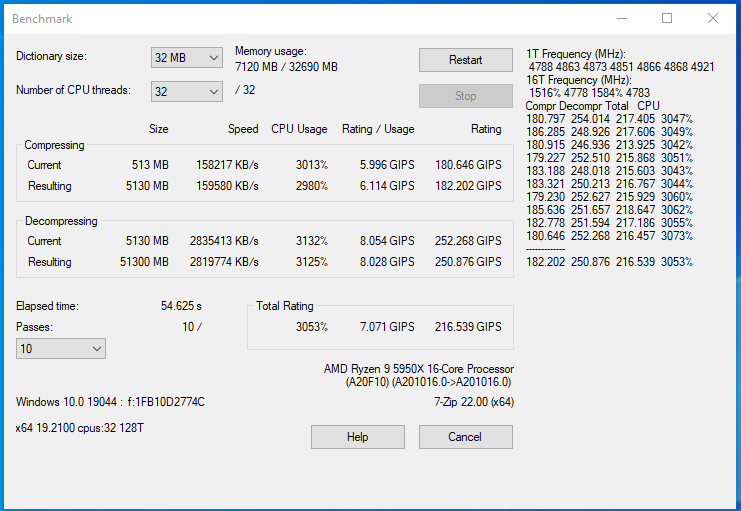Viewport: 741px width, 511px height.
Task: Click the 7-Zip 22.00 (x64) version text
Action: 474,402
